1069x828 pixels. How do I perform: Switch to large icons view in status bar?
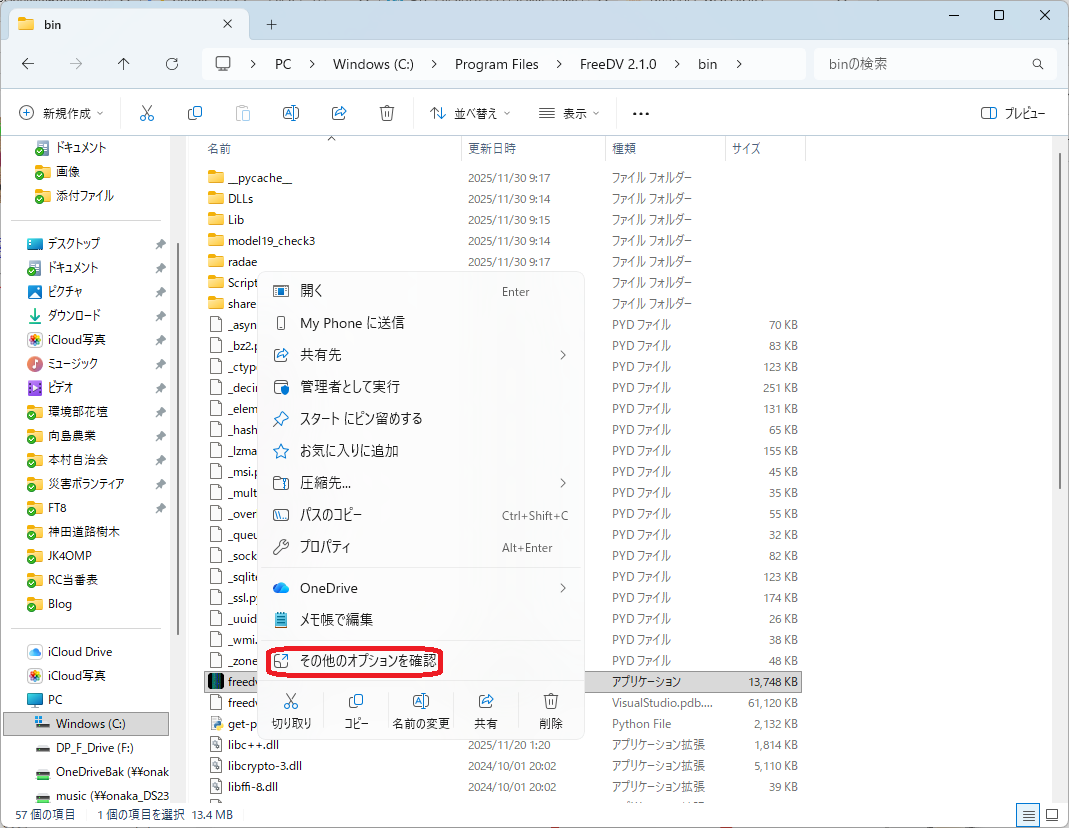1052,815
